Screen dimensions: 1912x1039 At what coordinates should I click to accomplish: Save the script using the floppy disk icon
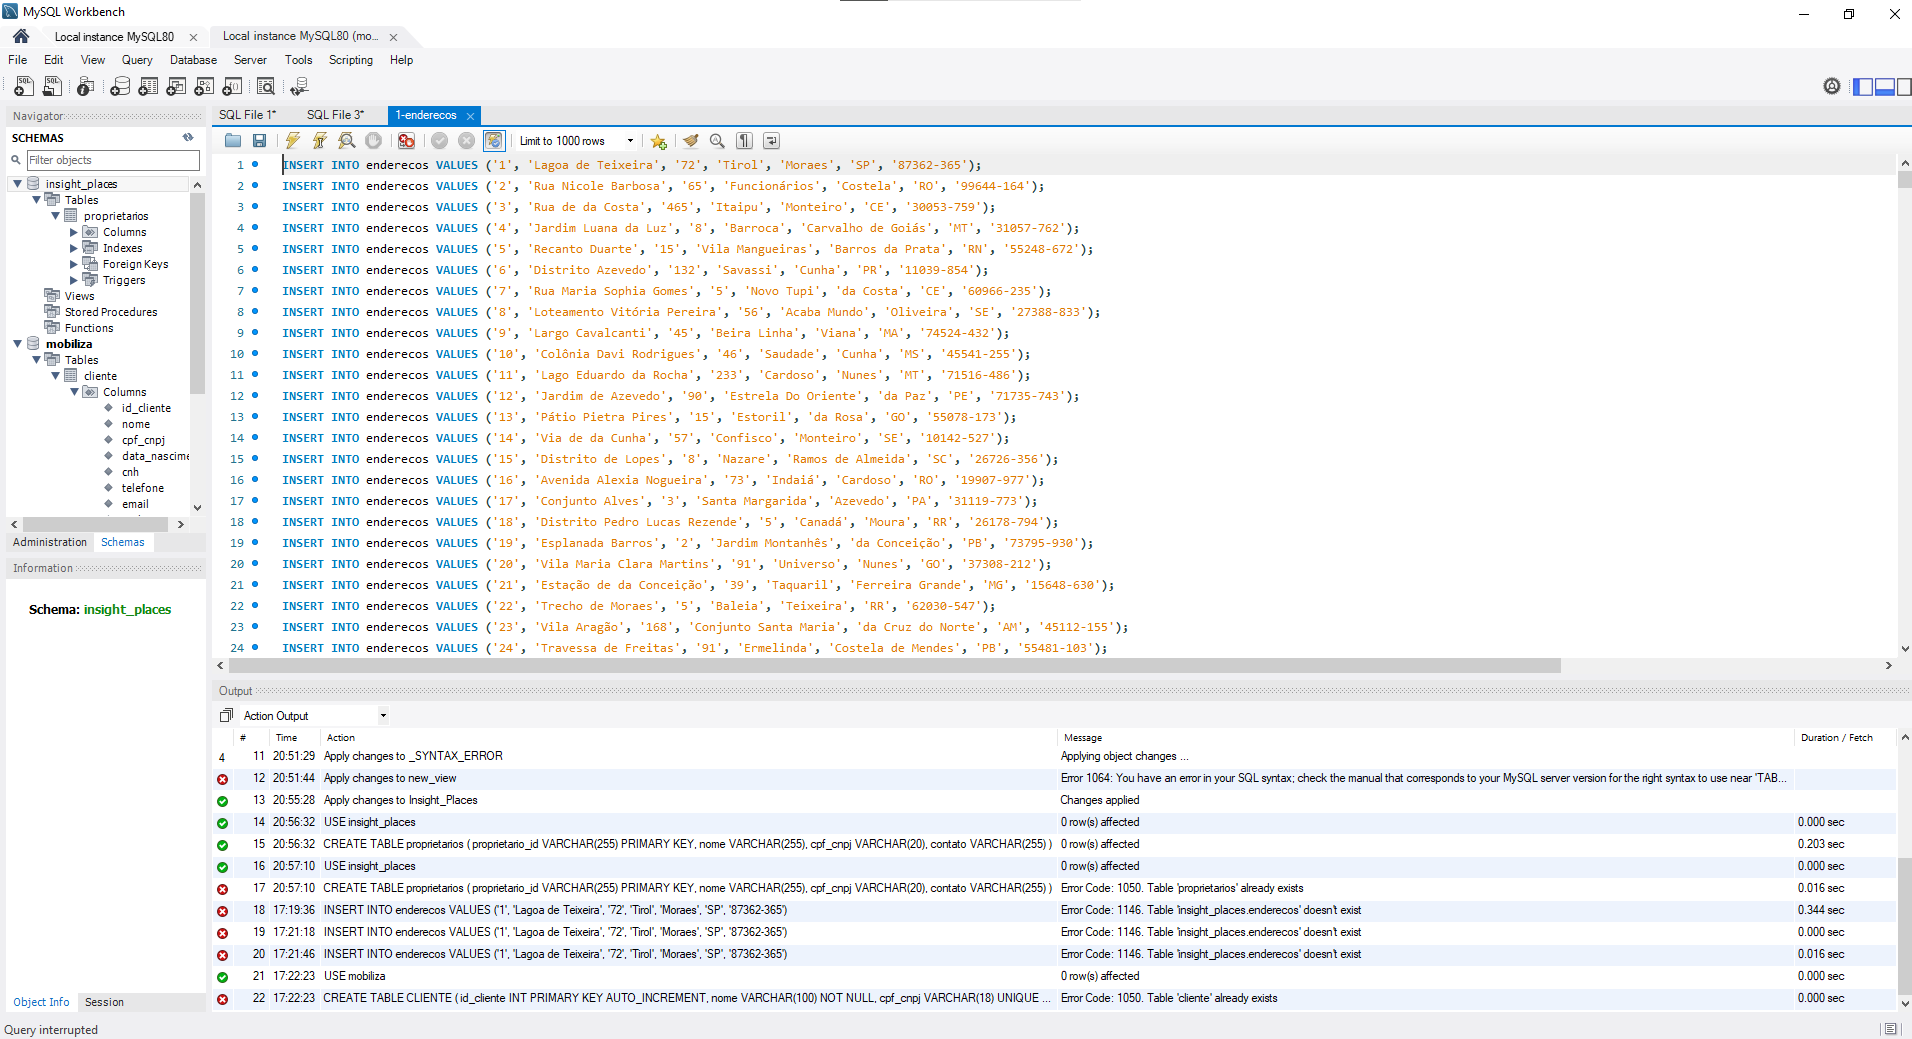[260, 141]
